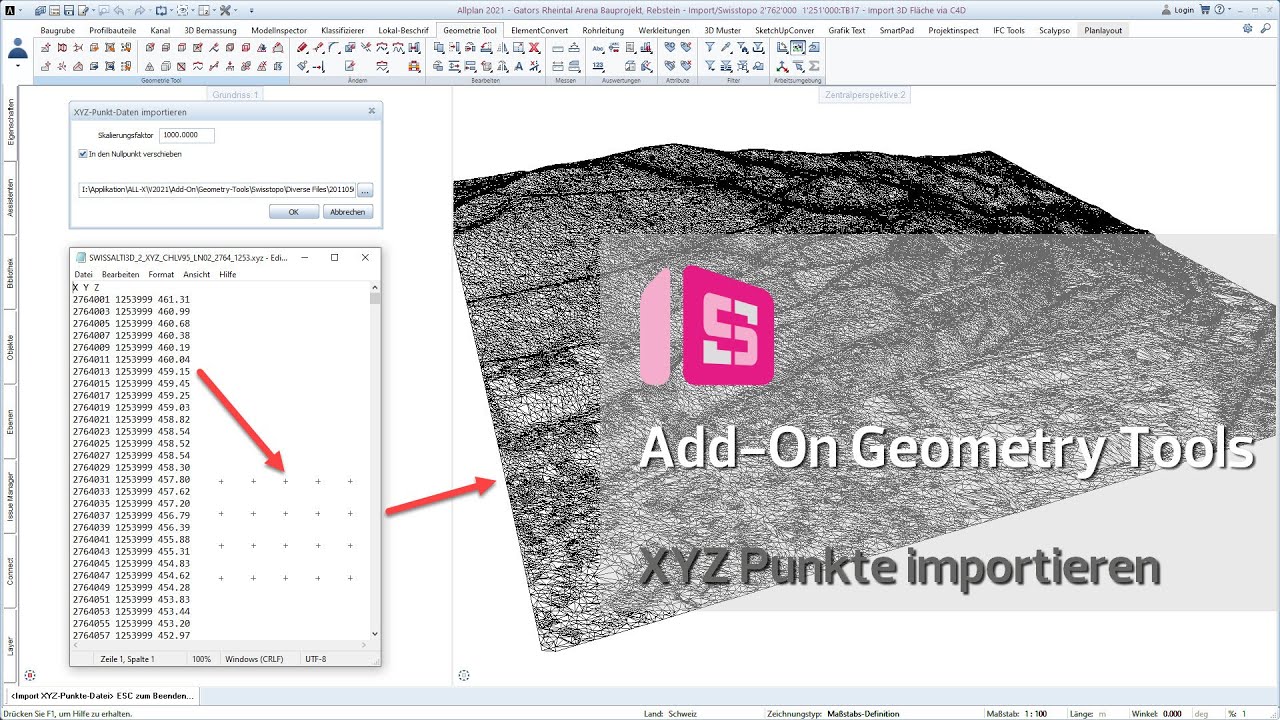Open the Layer side palette tab
Image resolution: width=1280 pixels, height=720 pixels.
pos(10,645)
